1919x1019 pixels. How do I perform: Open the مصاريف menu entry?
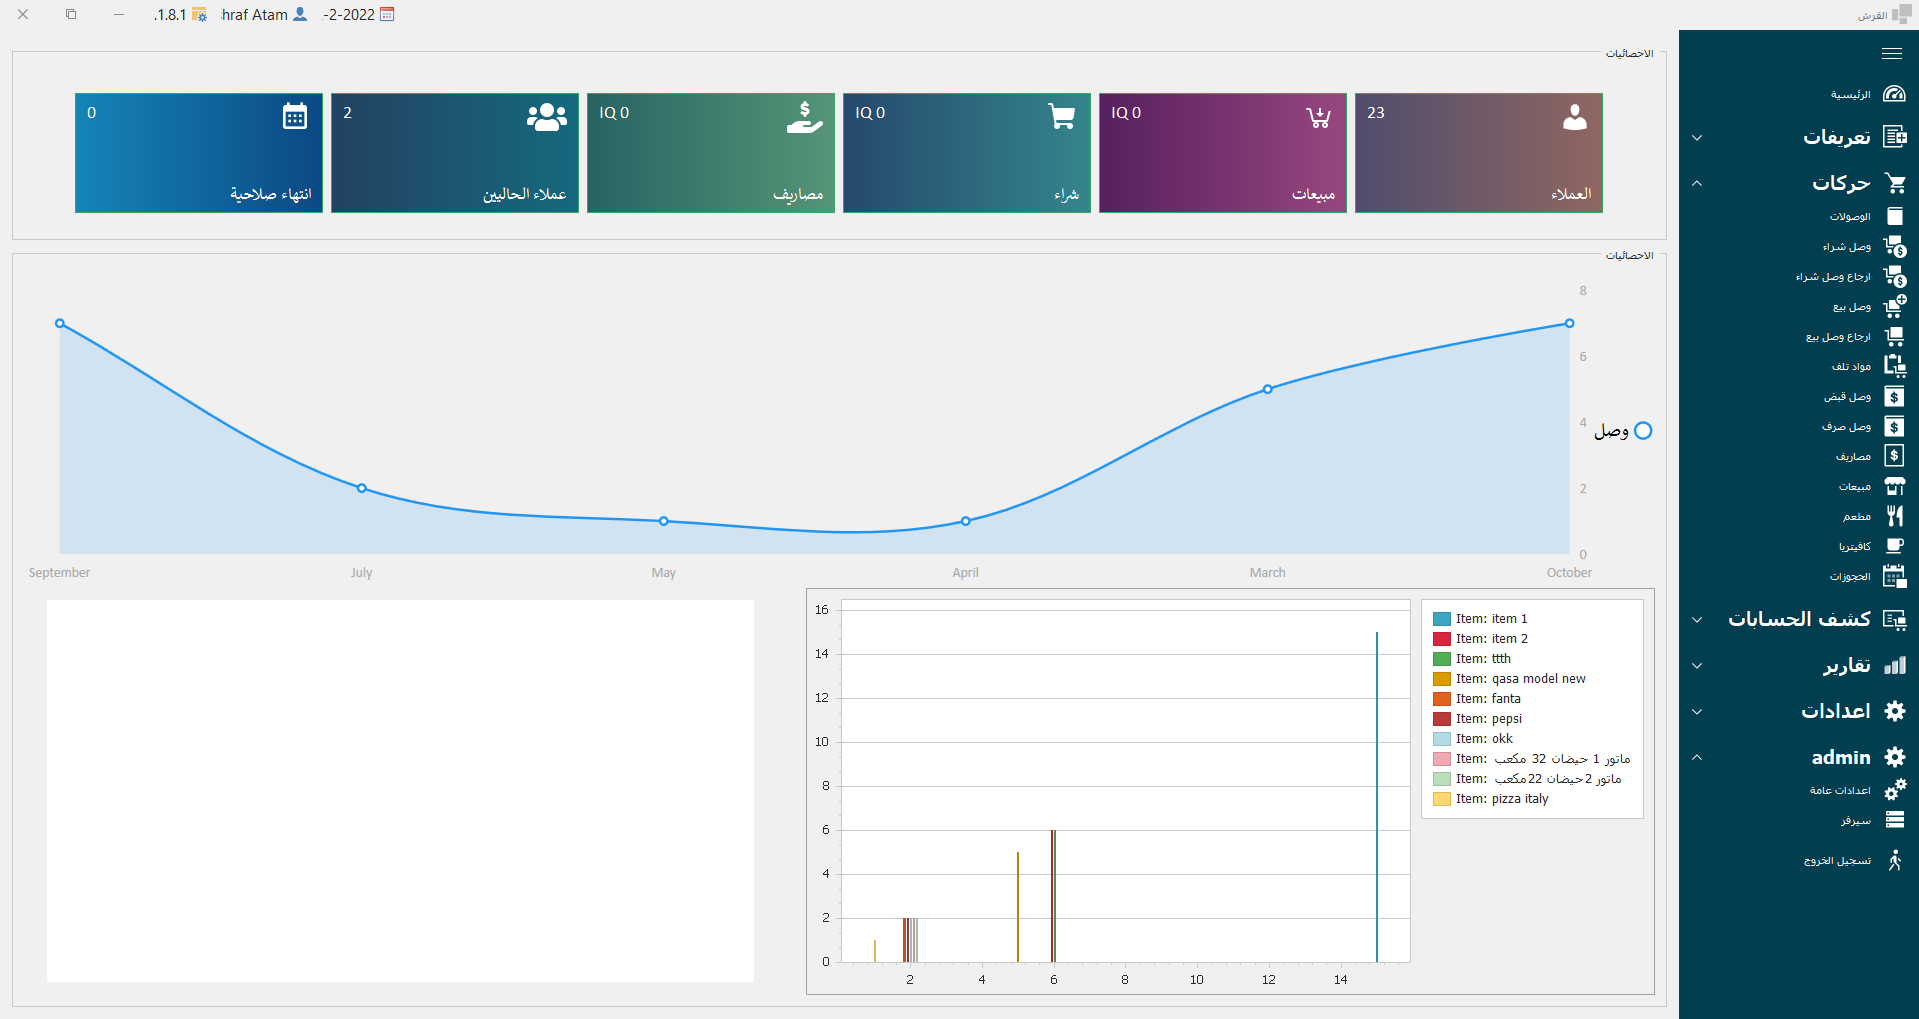coord(1853,457)
